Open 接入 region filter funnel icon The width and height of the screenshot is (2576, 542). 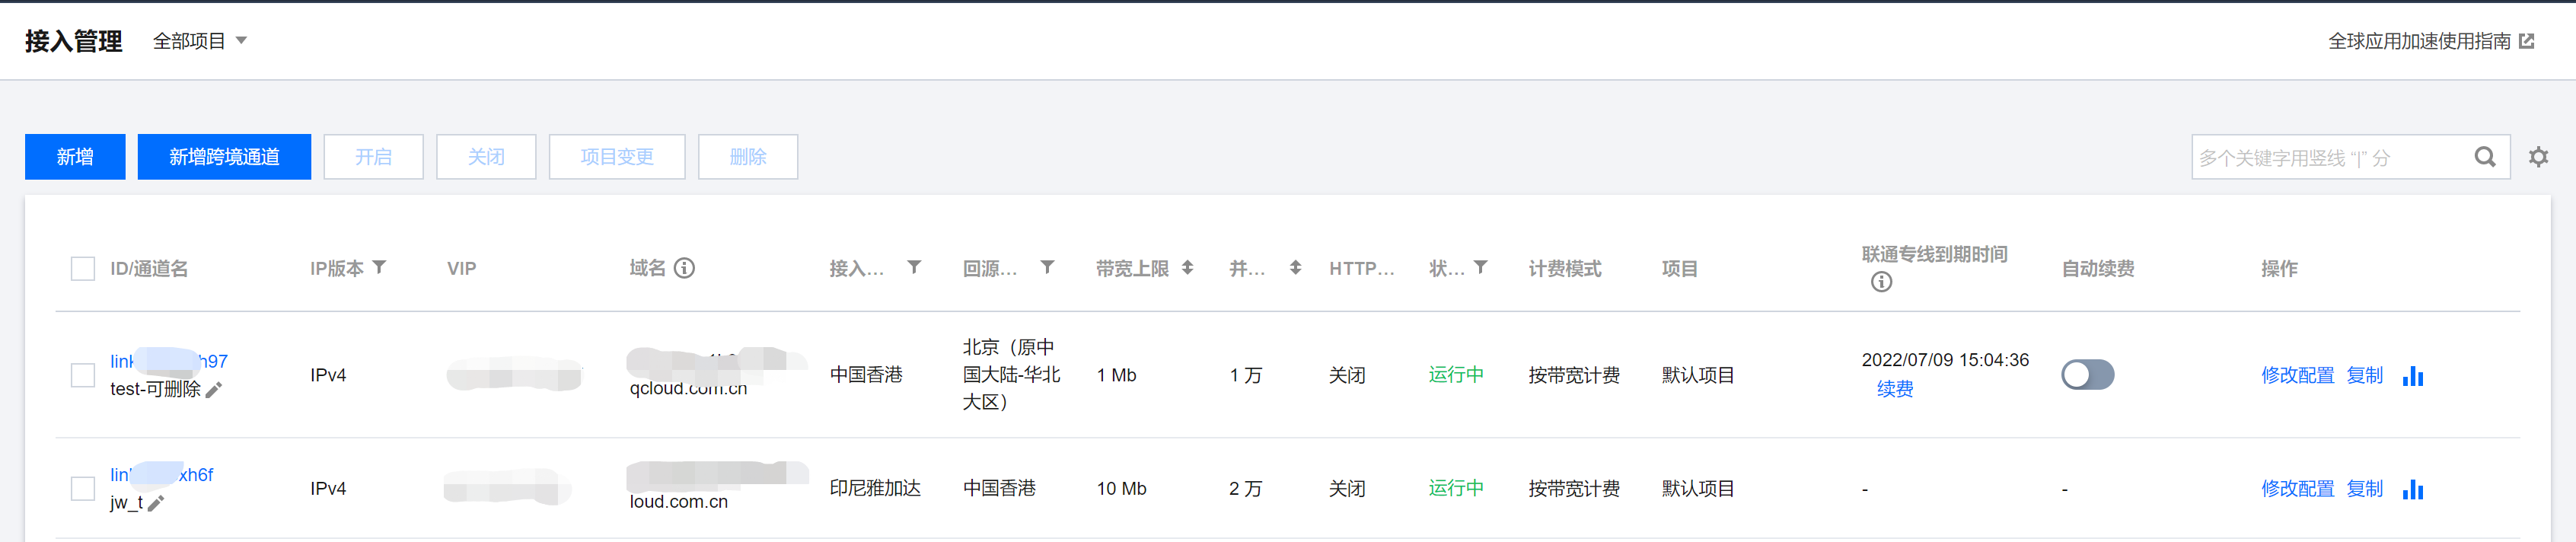(x=914, y=267)
